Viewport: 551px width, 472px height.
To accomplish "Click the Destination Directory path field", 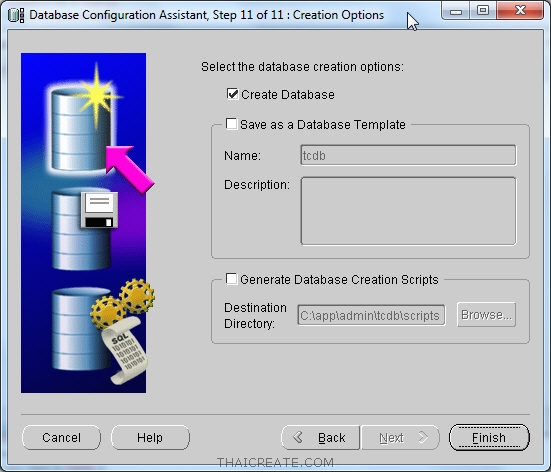I will [371, 315].
